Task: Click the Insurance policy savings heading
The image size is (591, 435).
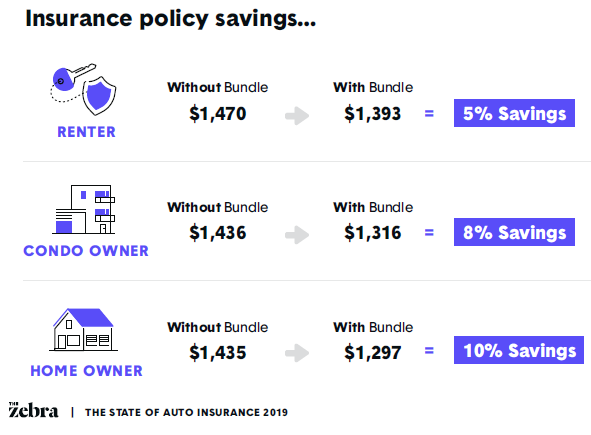Action: [170, 19]
